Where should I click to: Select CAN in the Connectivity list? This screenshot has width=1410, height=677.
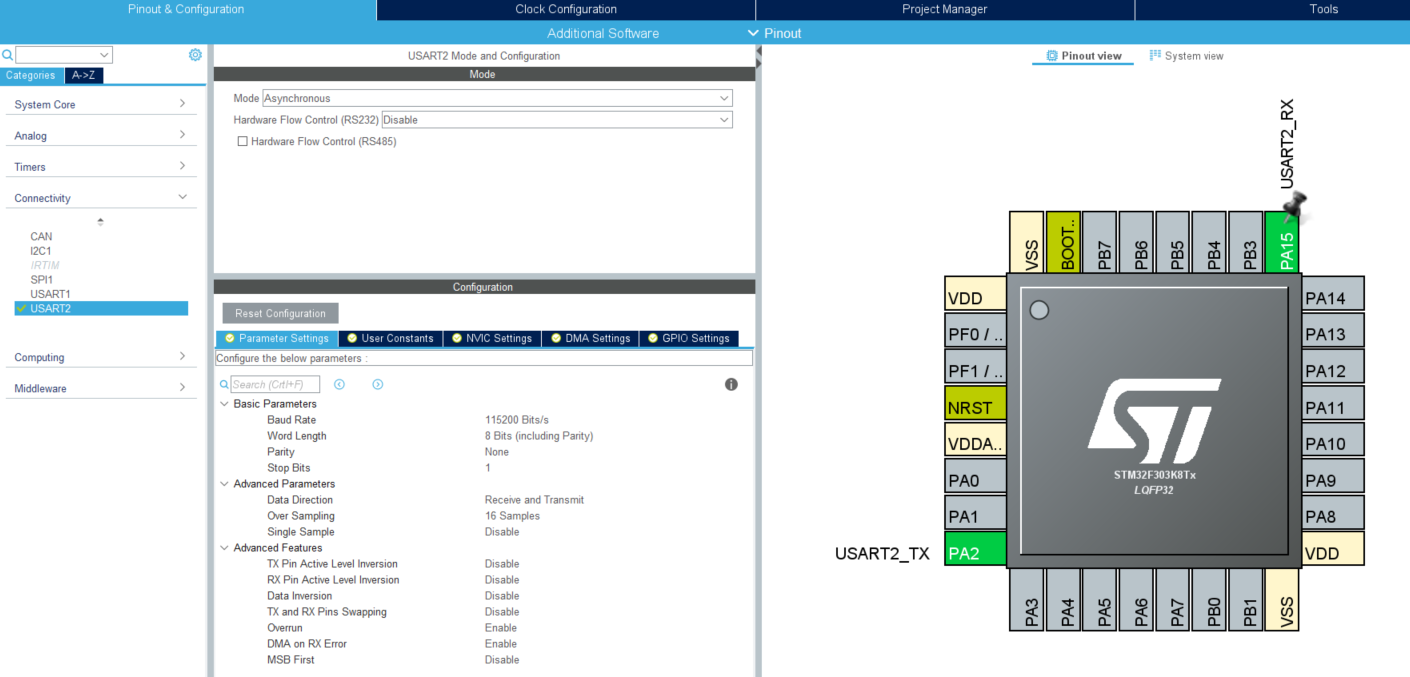coord(41,237)
